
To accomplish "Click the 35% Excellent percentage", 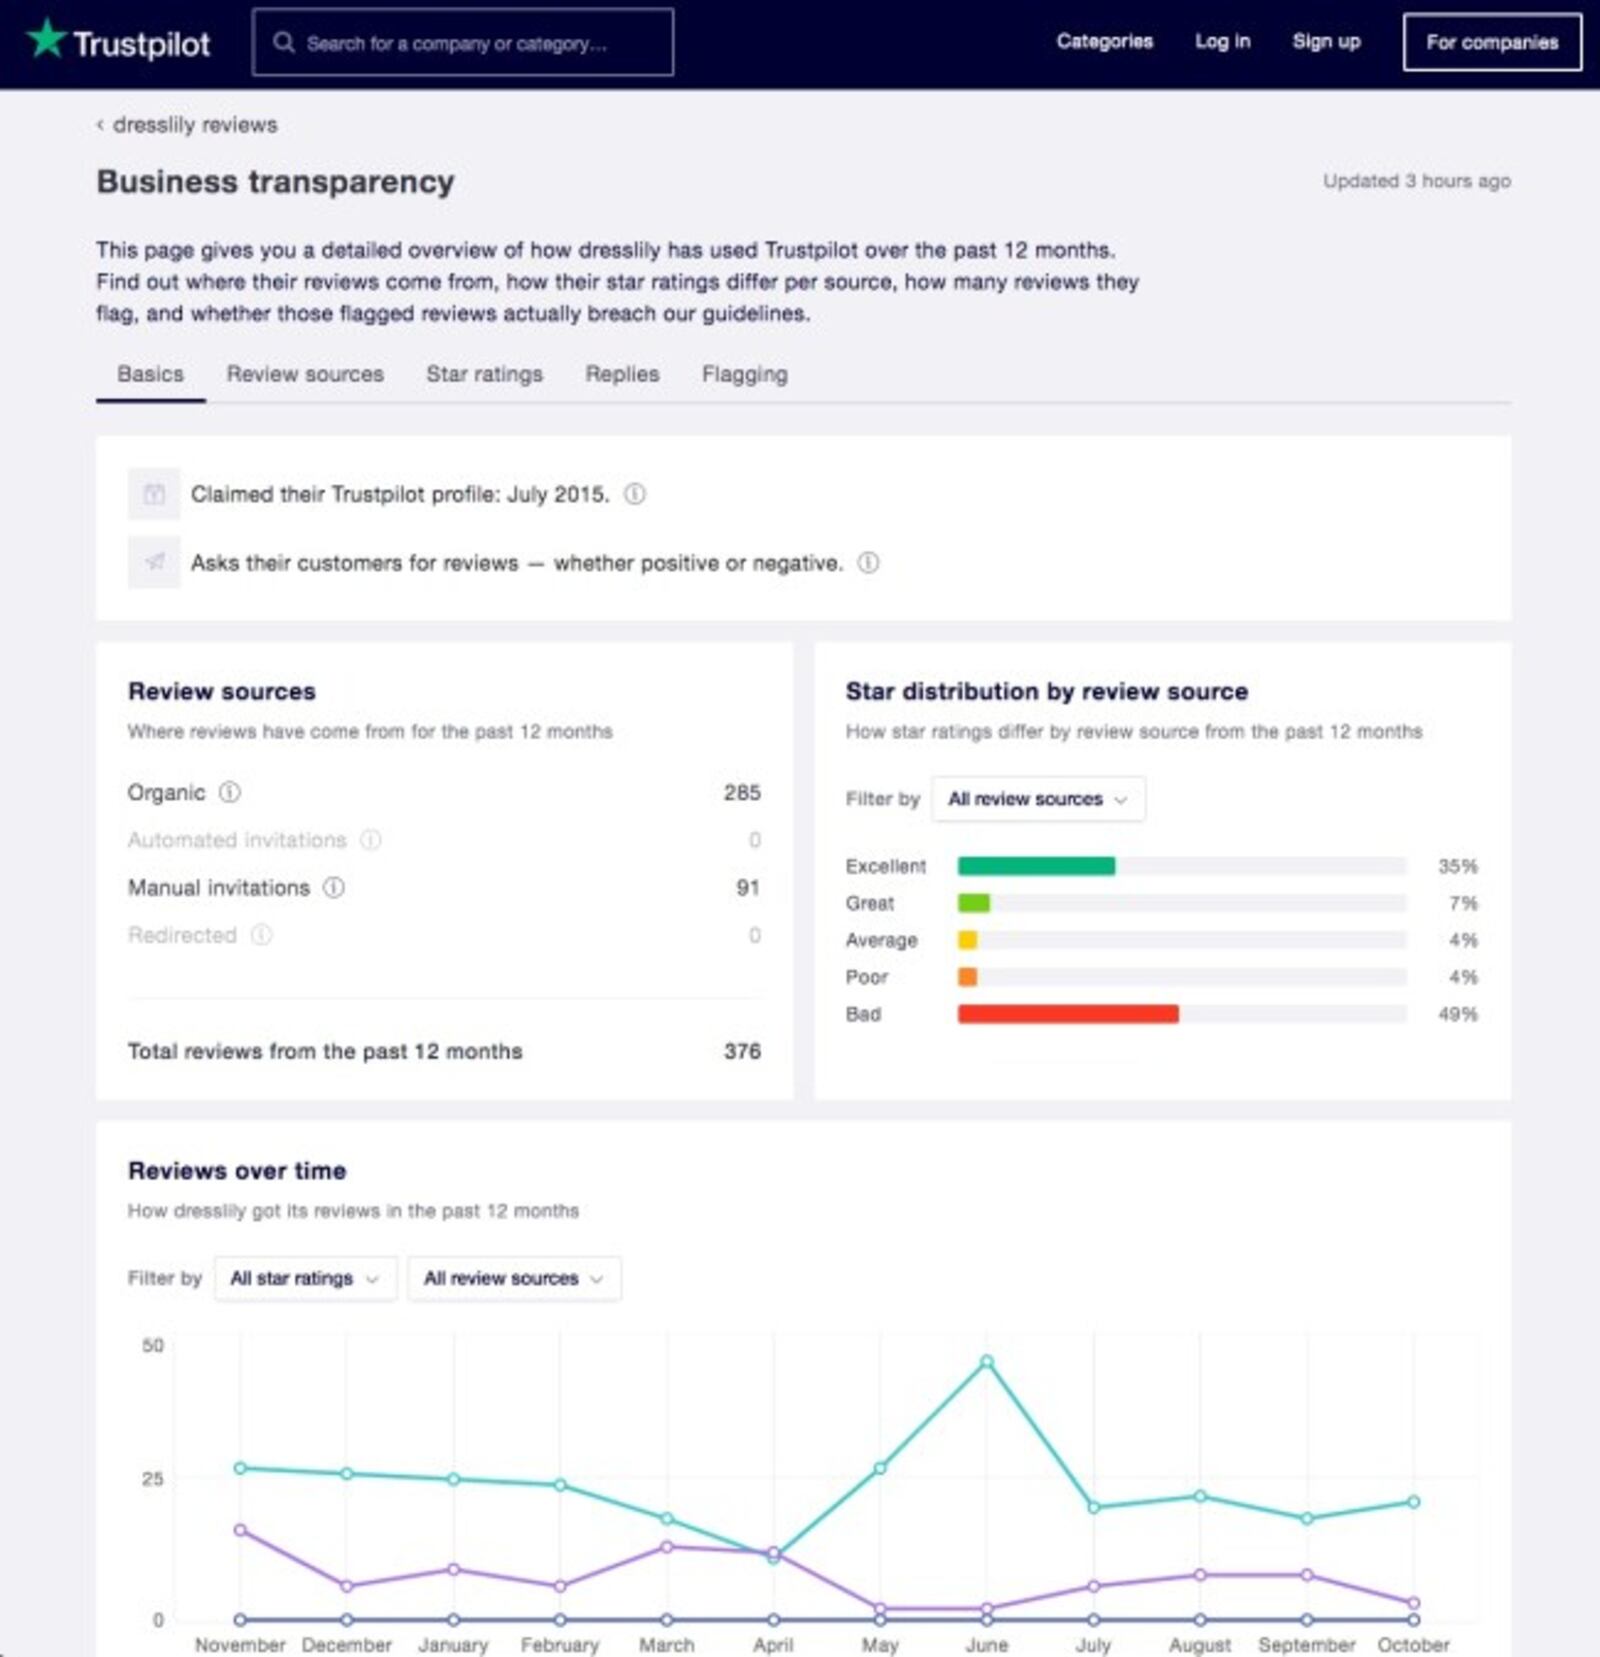I will click(x=1458, y=866).
